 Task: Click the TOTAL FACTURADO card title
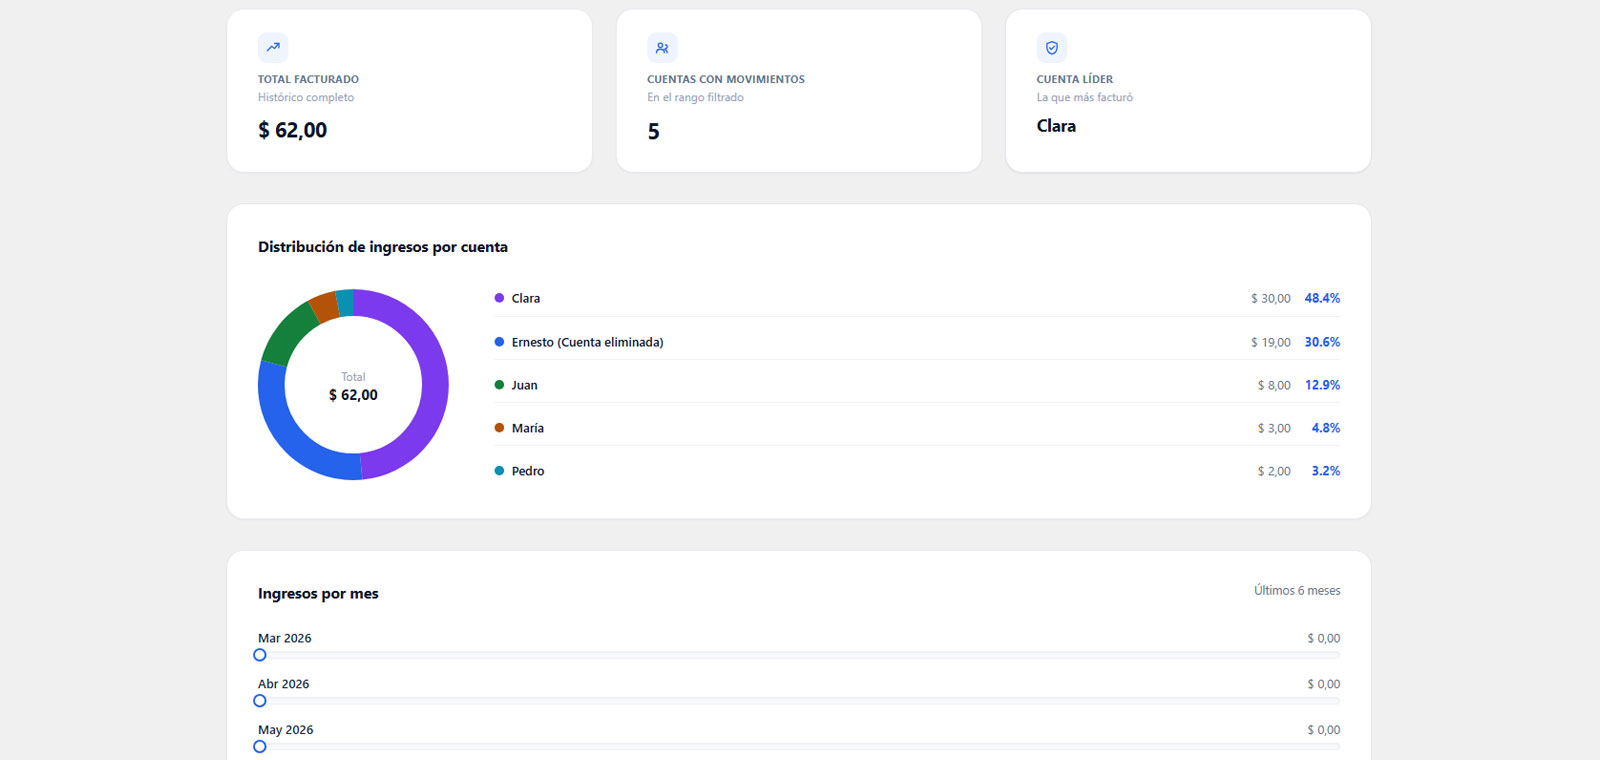[x=308, y=79]
